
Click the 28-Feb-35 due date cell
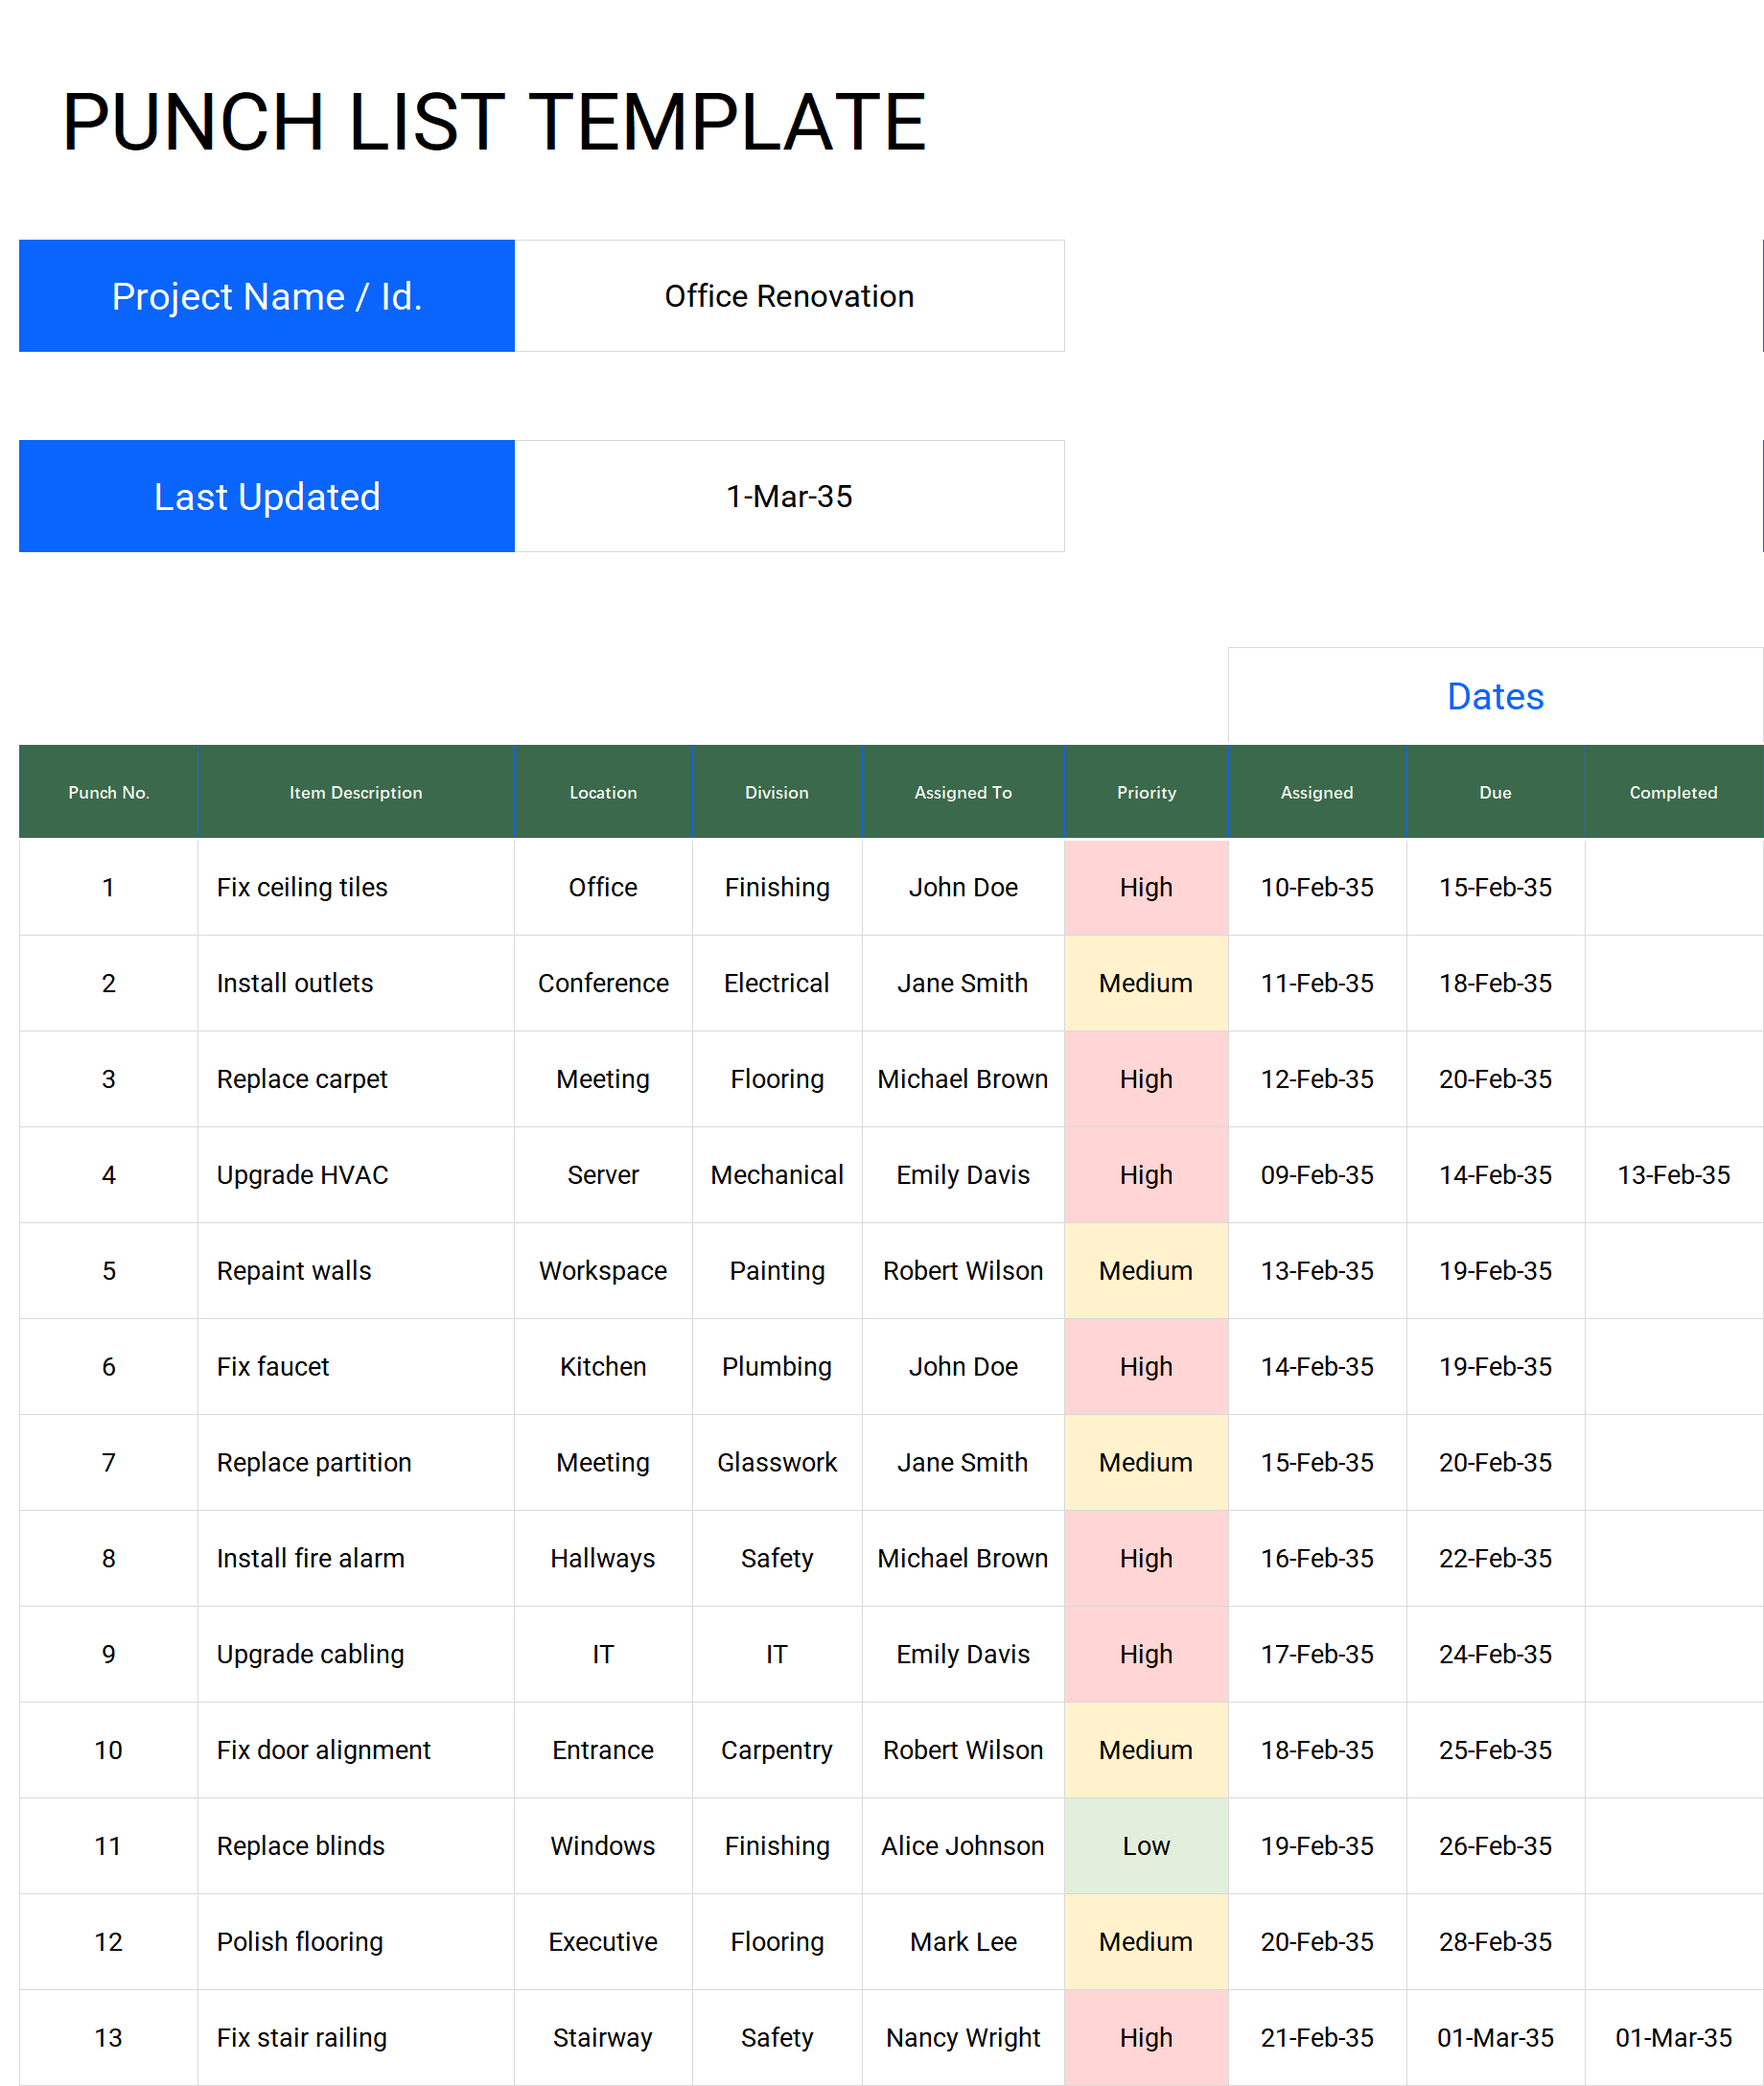[1495, 1942]
